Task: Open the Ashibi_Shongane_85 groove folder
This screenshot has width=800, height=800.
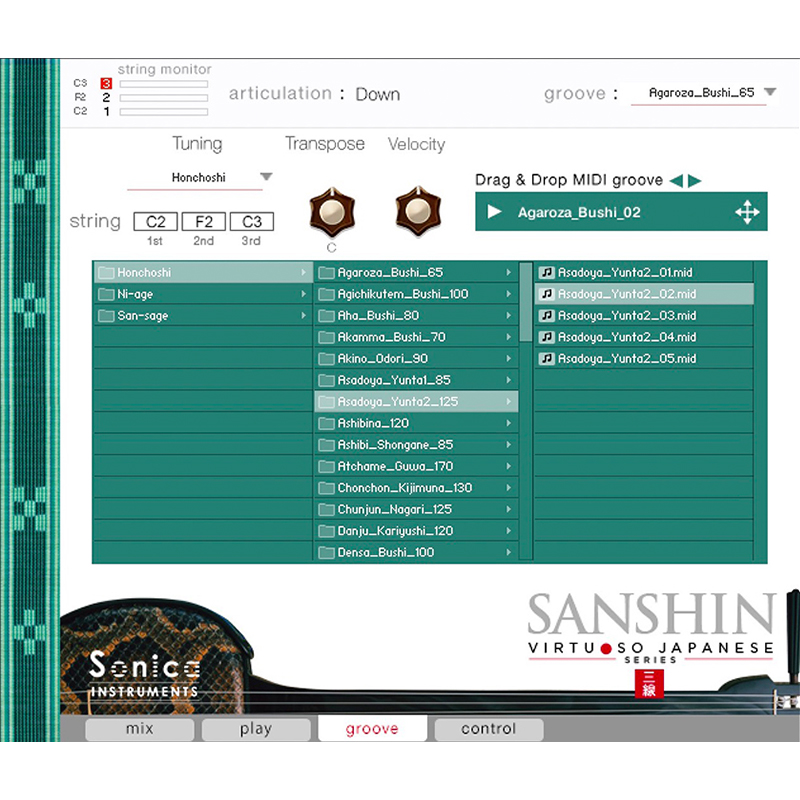Action: (x=416, y=444)
